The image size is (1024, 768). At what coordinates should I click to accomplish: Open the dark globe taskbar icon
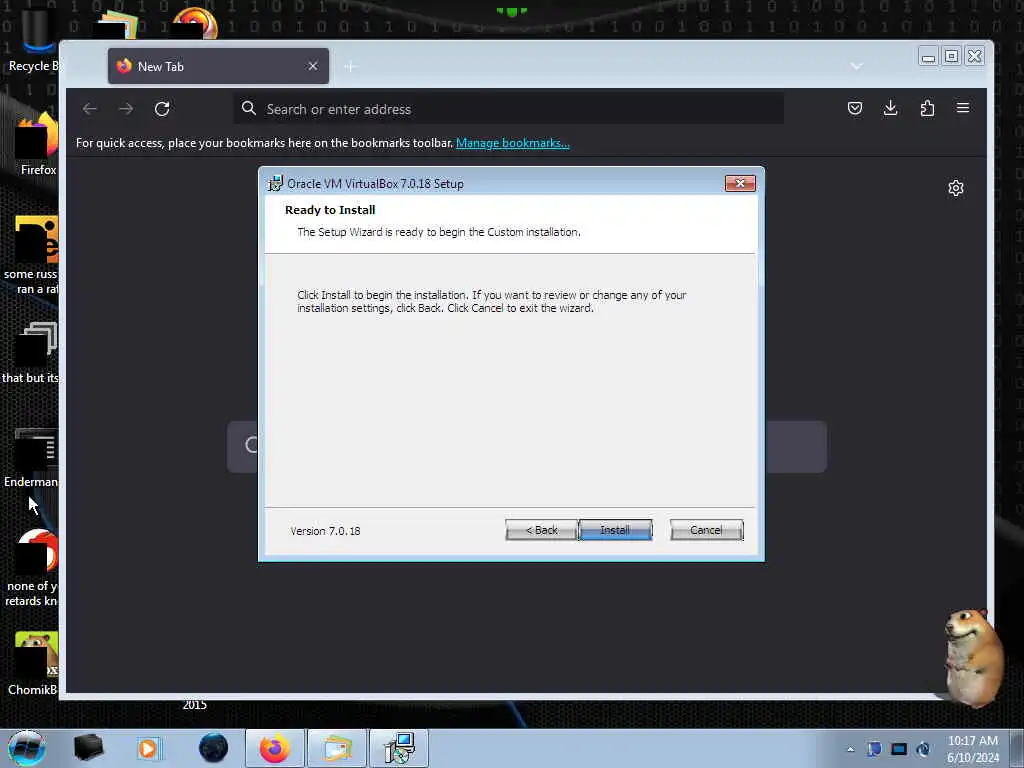click(x=213, y=748)
